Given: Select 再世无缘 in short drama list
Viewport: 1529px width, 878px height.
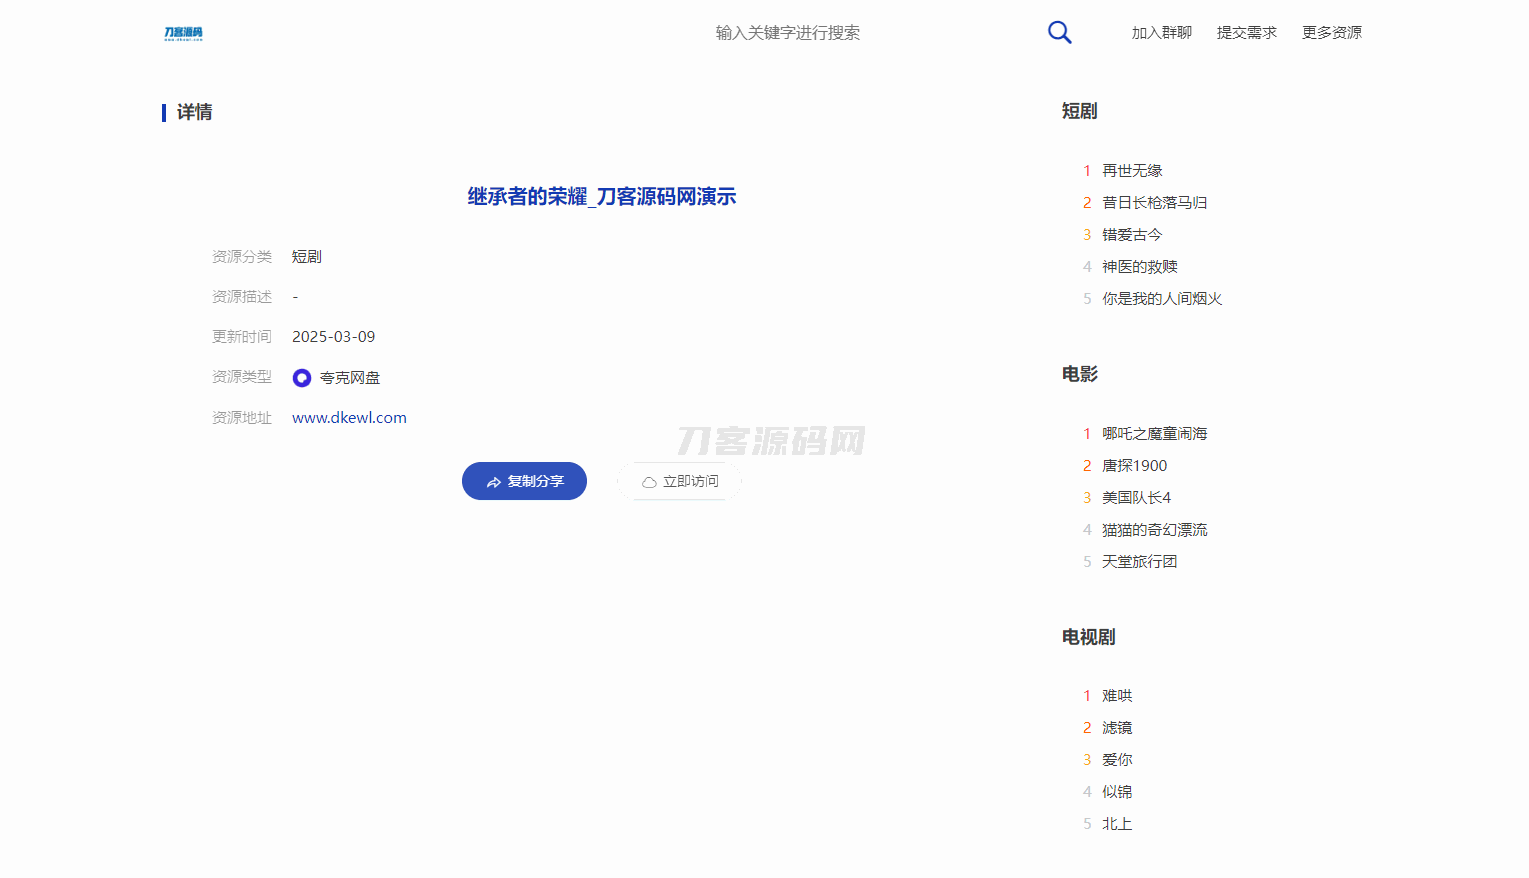Looking at the screenshot, I should [1132, 171].
